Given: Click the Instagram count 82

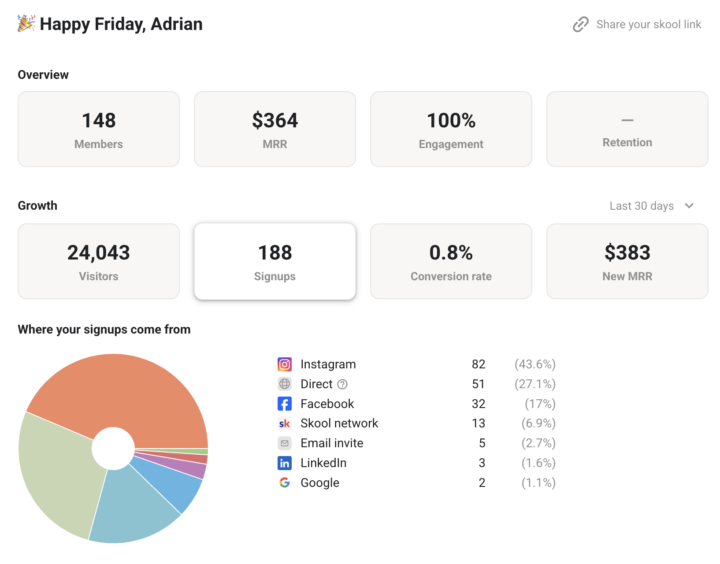Looking at the screenshot, I should pyautogui.click(x=478, y=364).
